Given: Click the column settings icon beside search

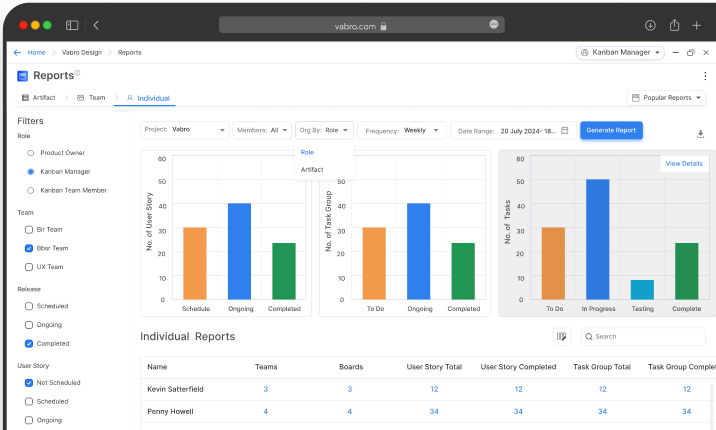Looking at the screenshot, I should (562, 337).
